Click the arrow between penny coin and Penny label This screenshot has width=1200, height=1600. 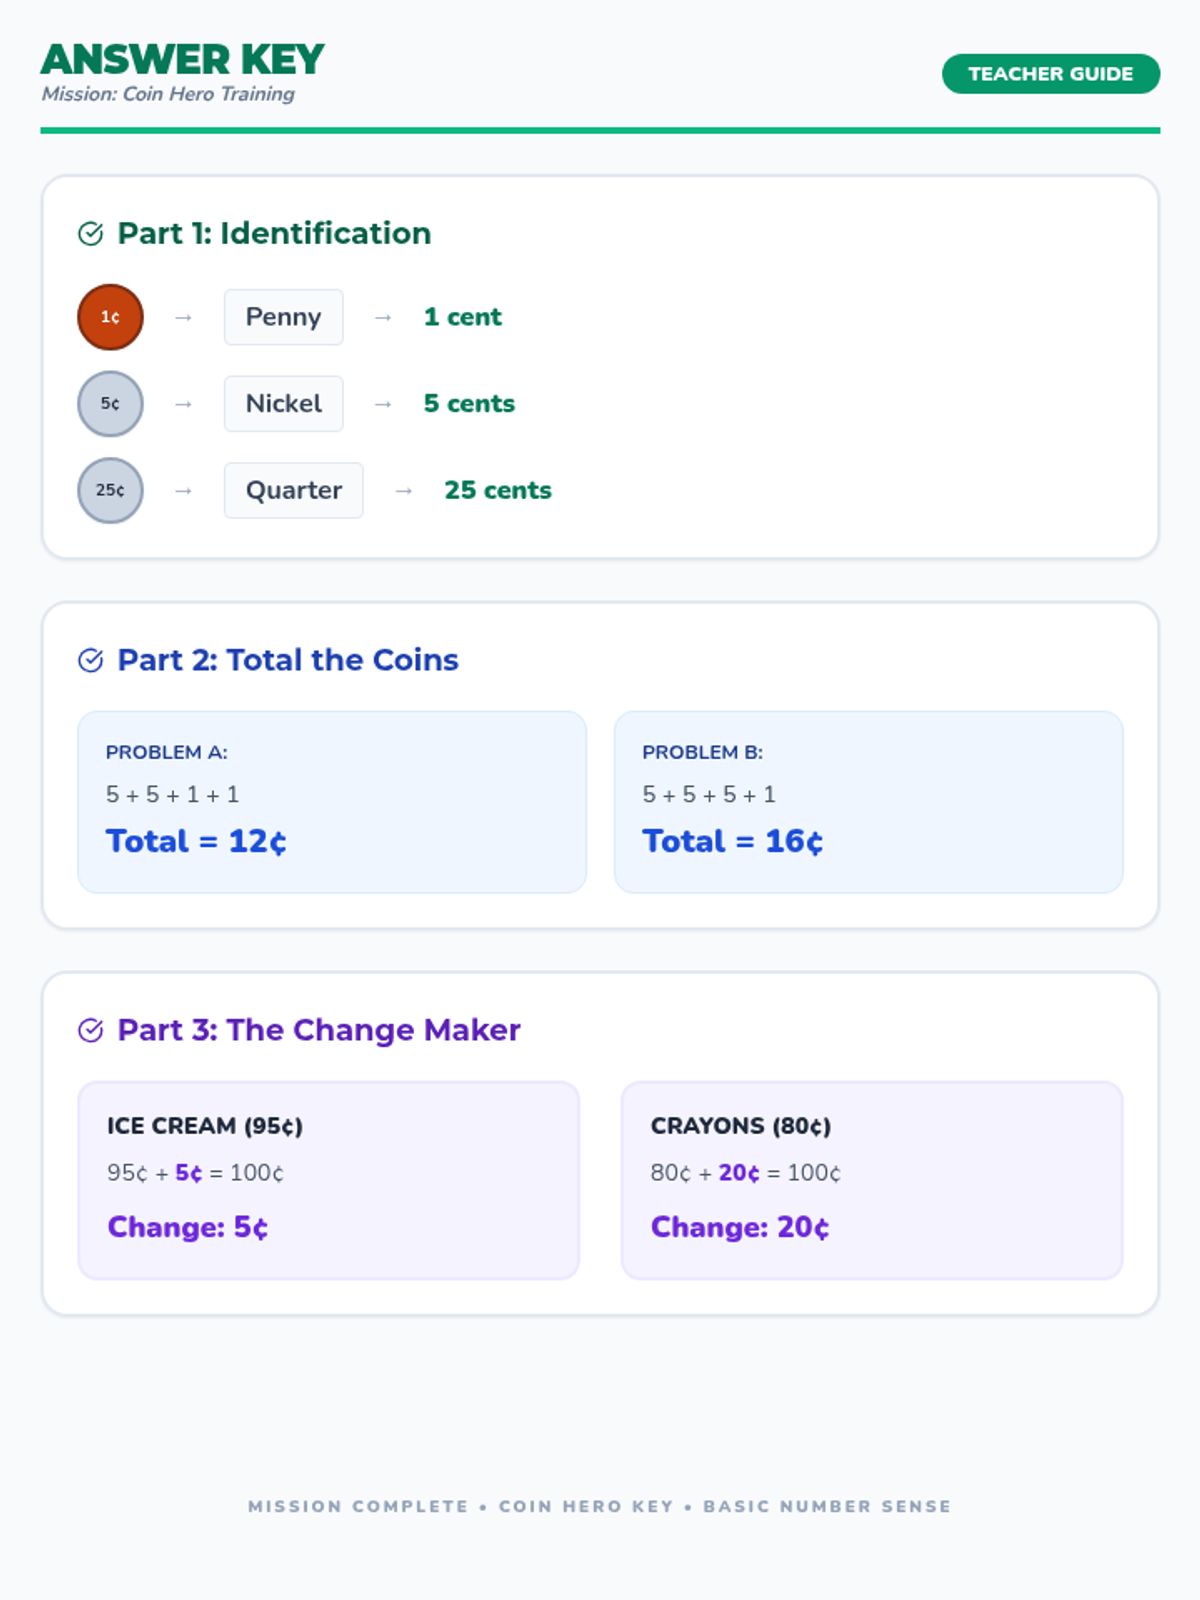click(183, 317)
